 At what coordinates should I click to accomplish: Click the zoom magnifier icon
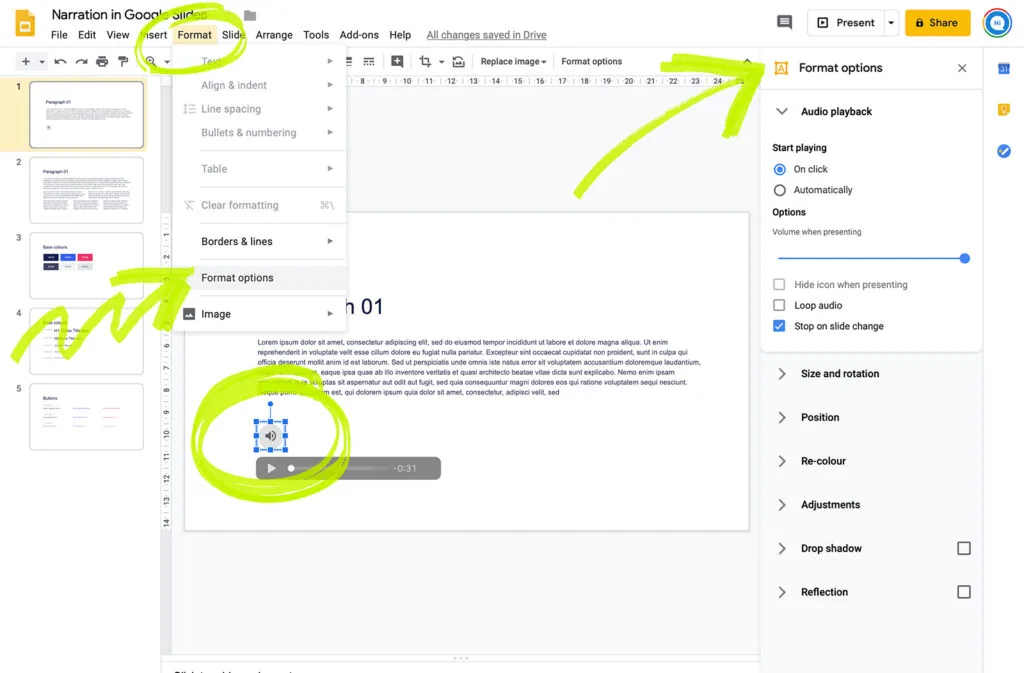(151, 61)
